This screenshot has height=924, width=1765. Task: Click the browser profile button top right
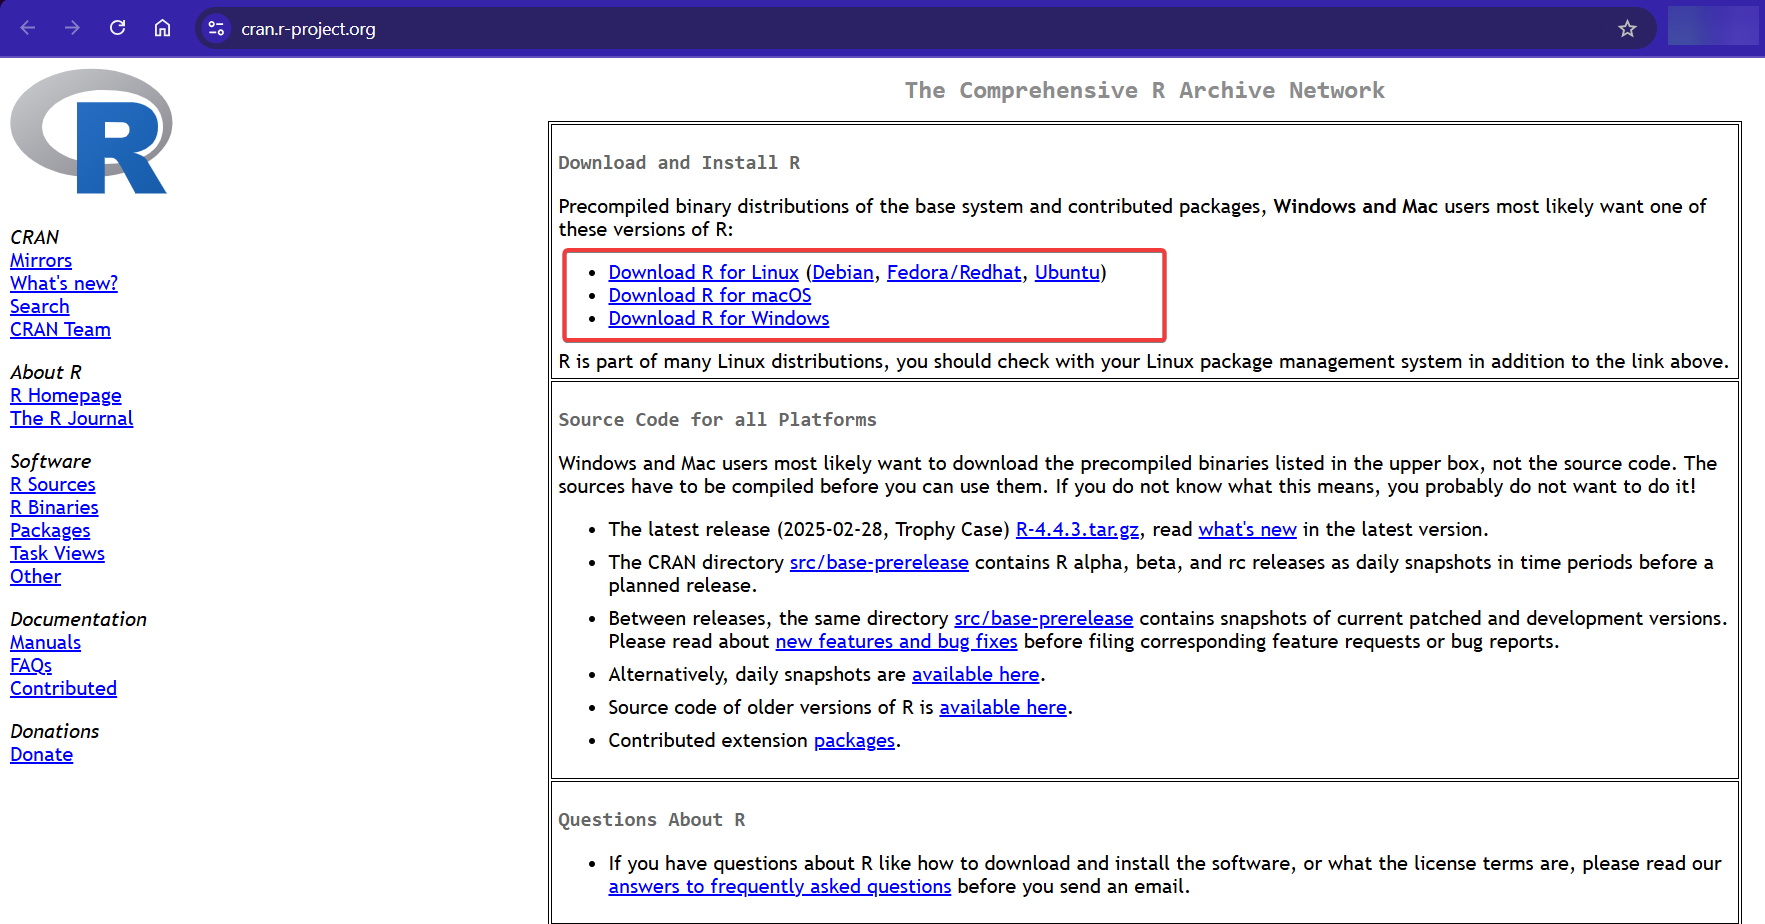point(1713,28)
